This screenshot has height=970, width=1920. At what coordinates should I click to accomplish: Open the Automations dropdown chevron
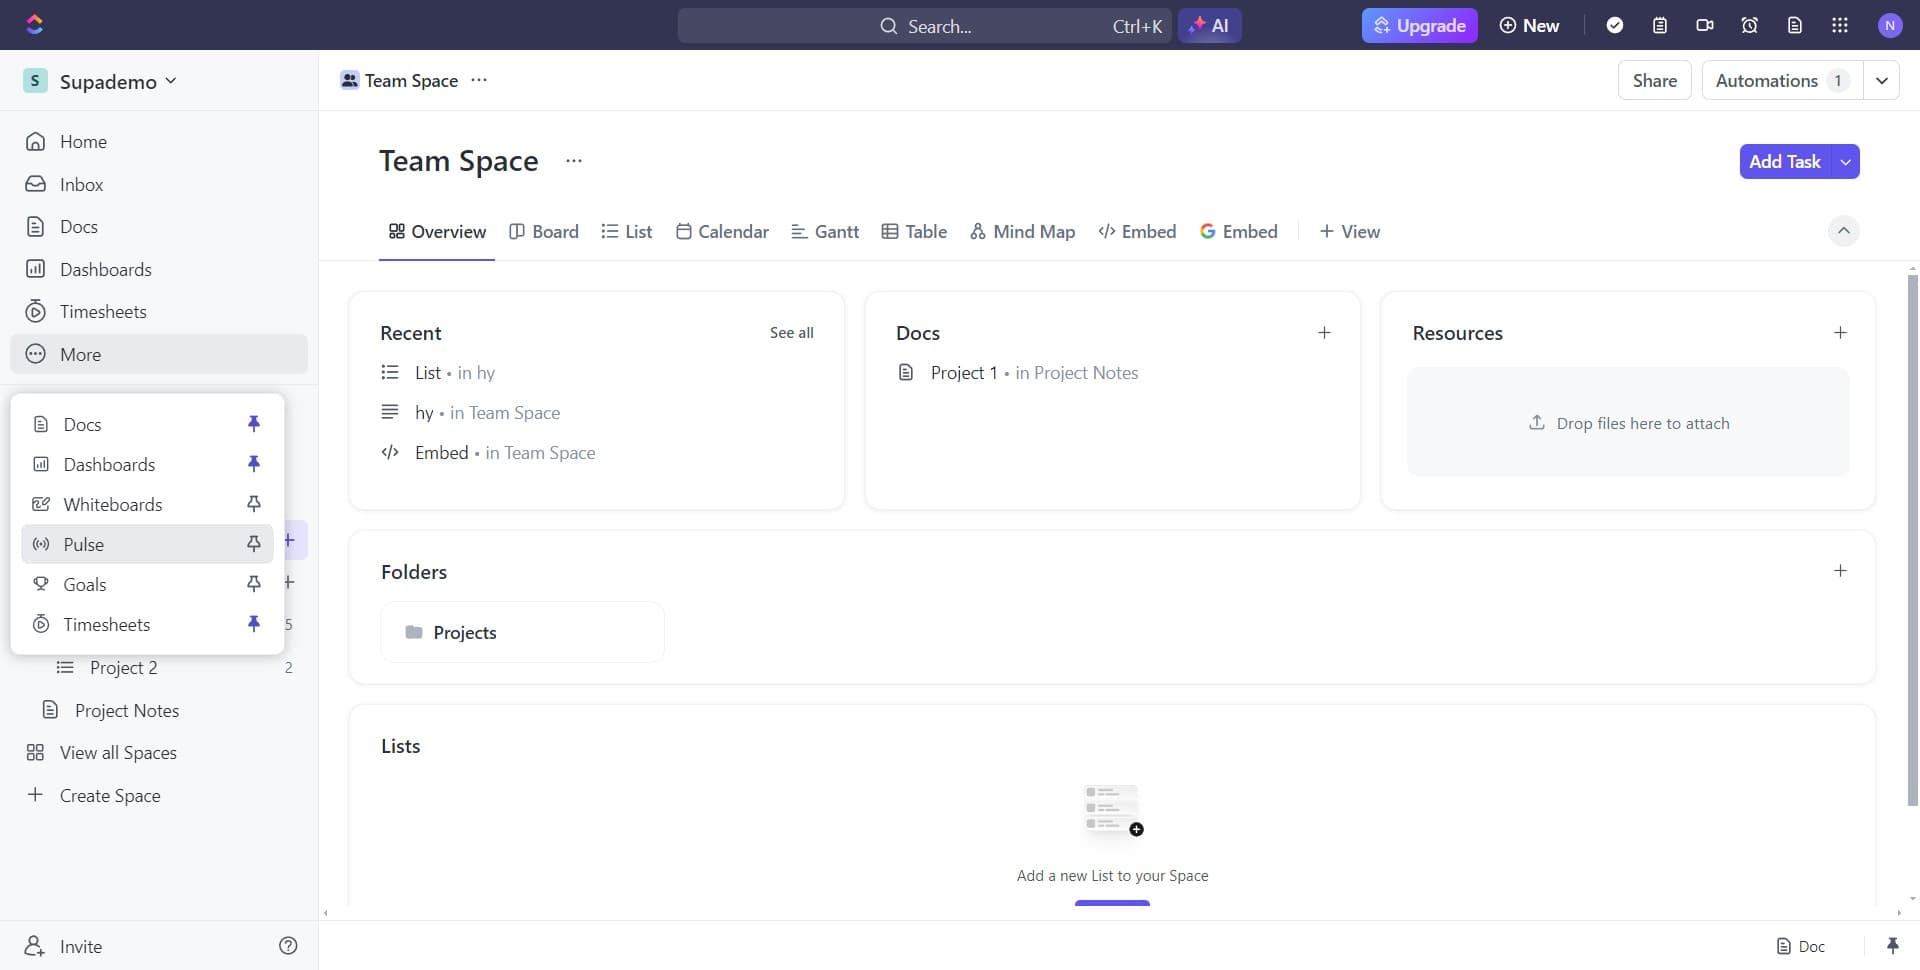1883,80
